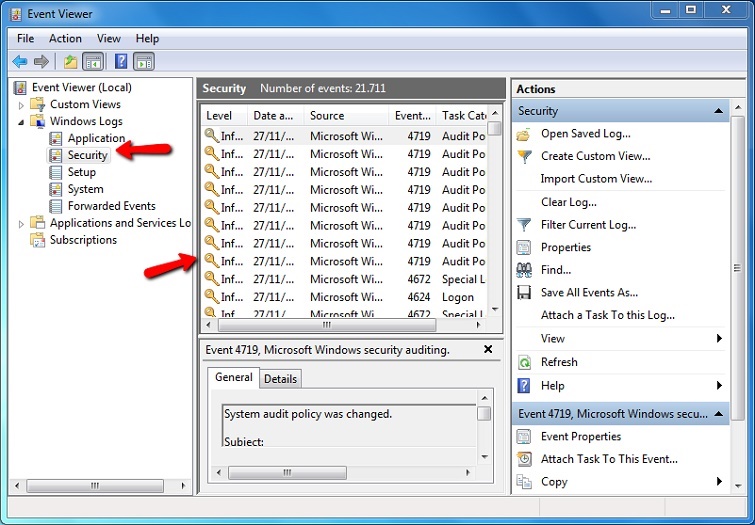This screenshot has width=755, height=525.
Task: Expand the Custom Views tree node
Action: pos(21,105)
